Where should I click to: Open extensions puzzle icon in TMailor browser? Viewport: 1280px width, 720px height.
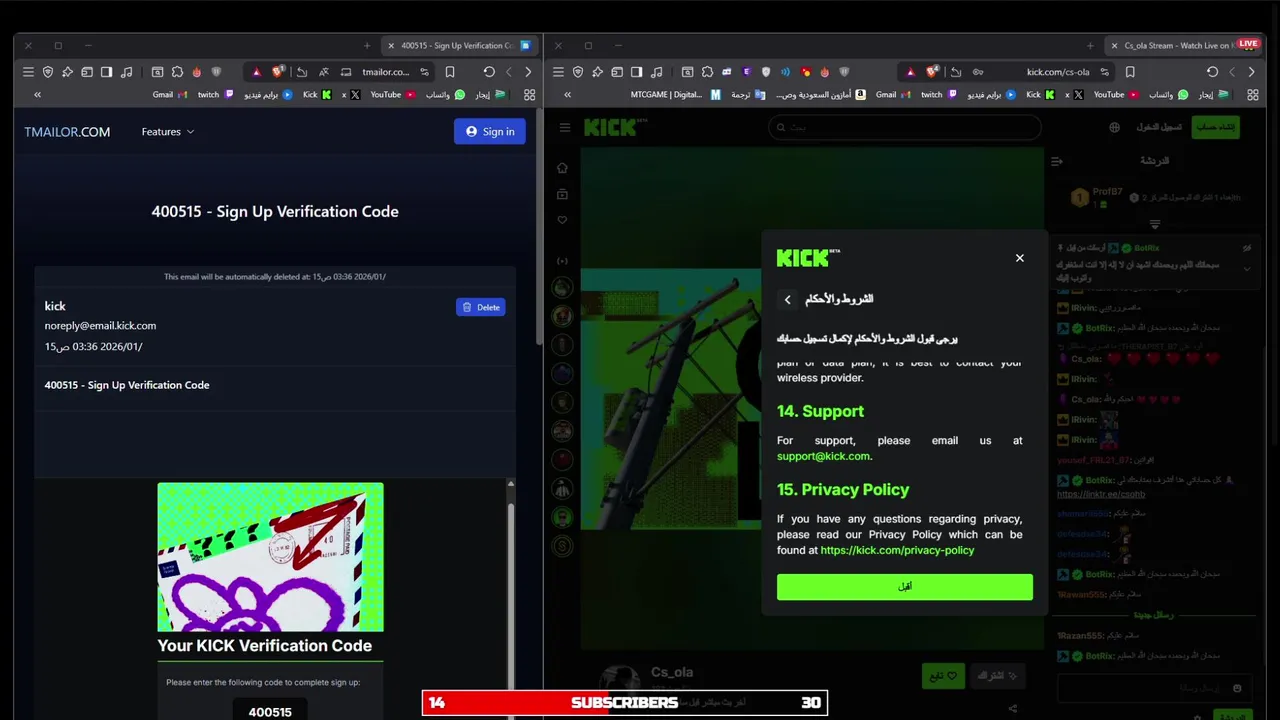pyautogui.click(x=177, y=72)
